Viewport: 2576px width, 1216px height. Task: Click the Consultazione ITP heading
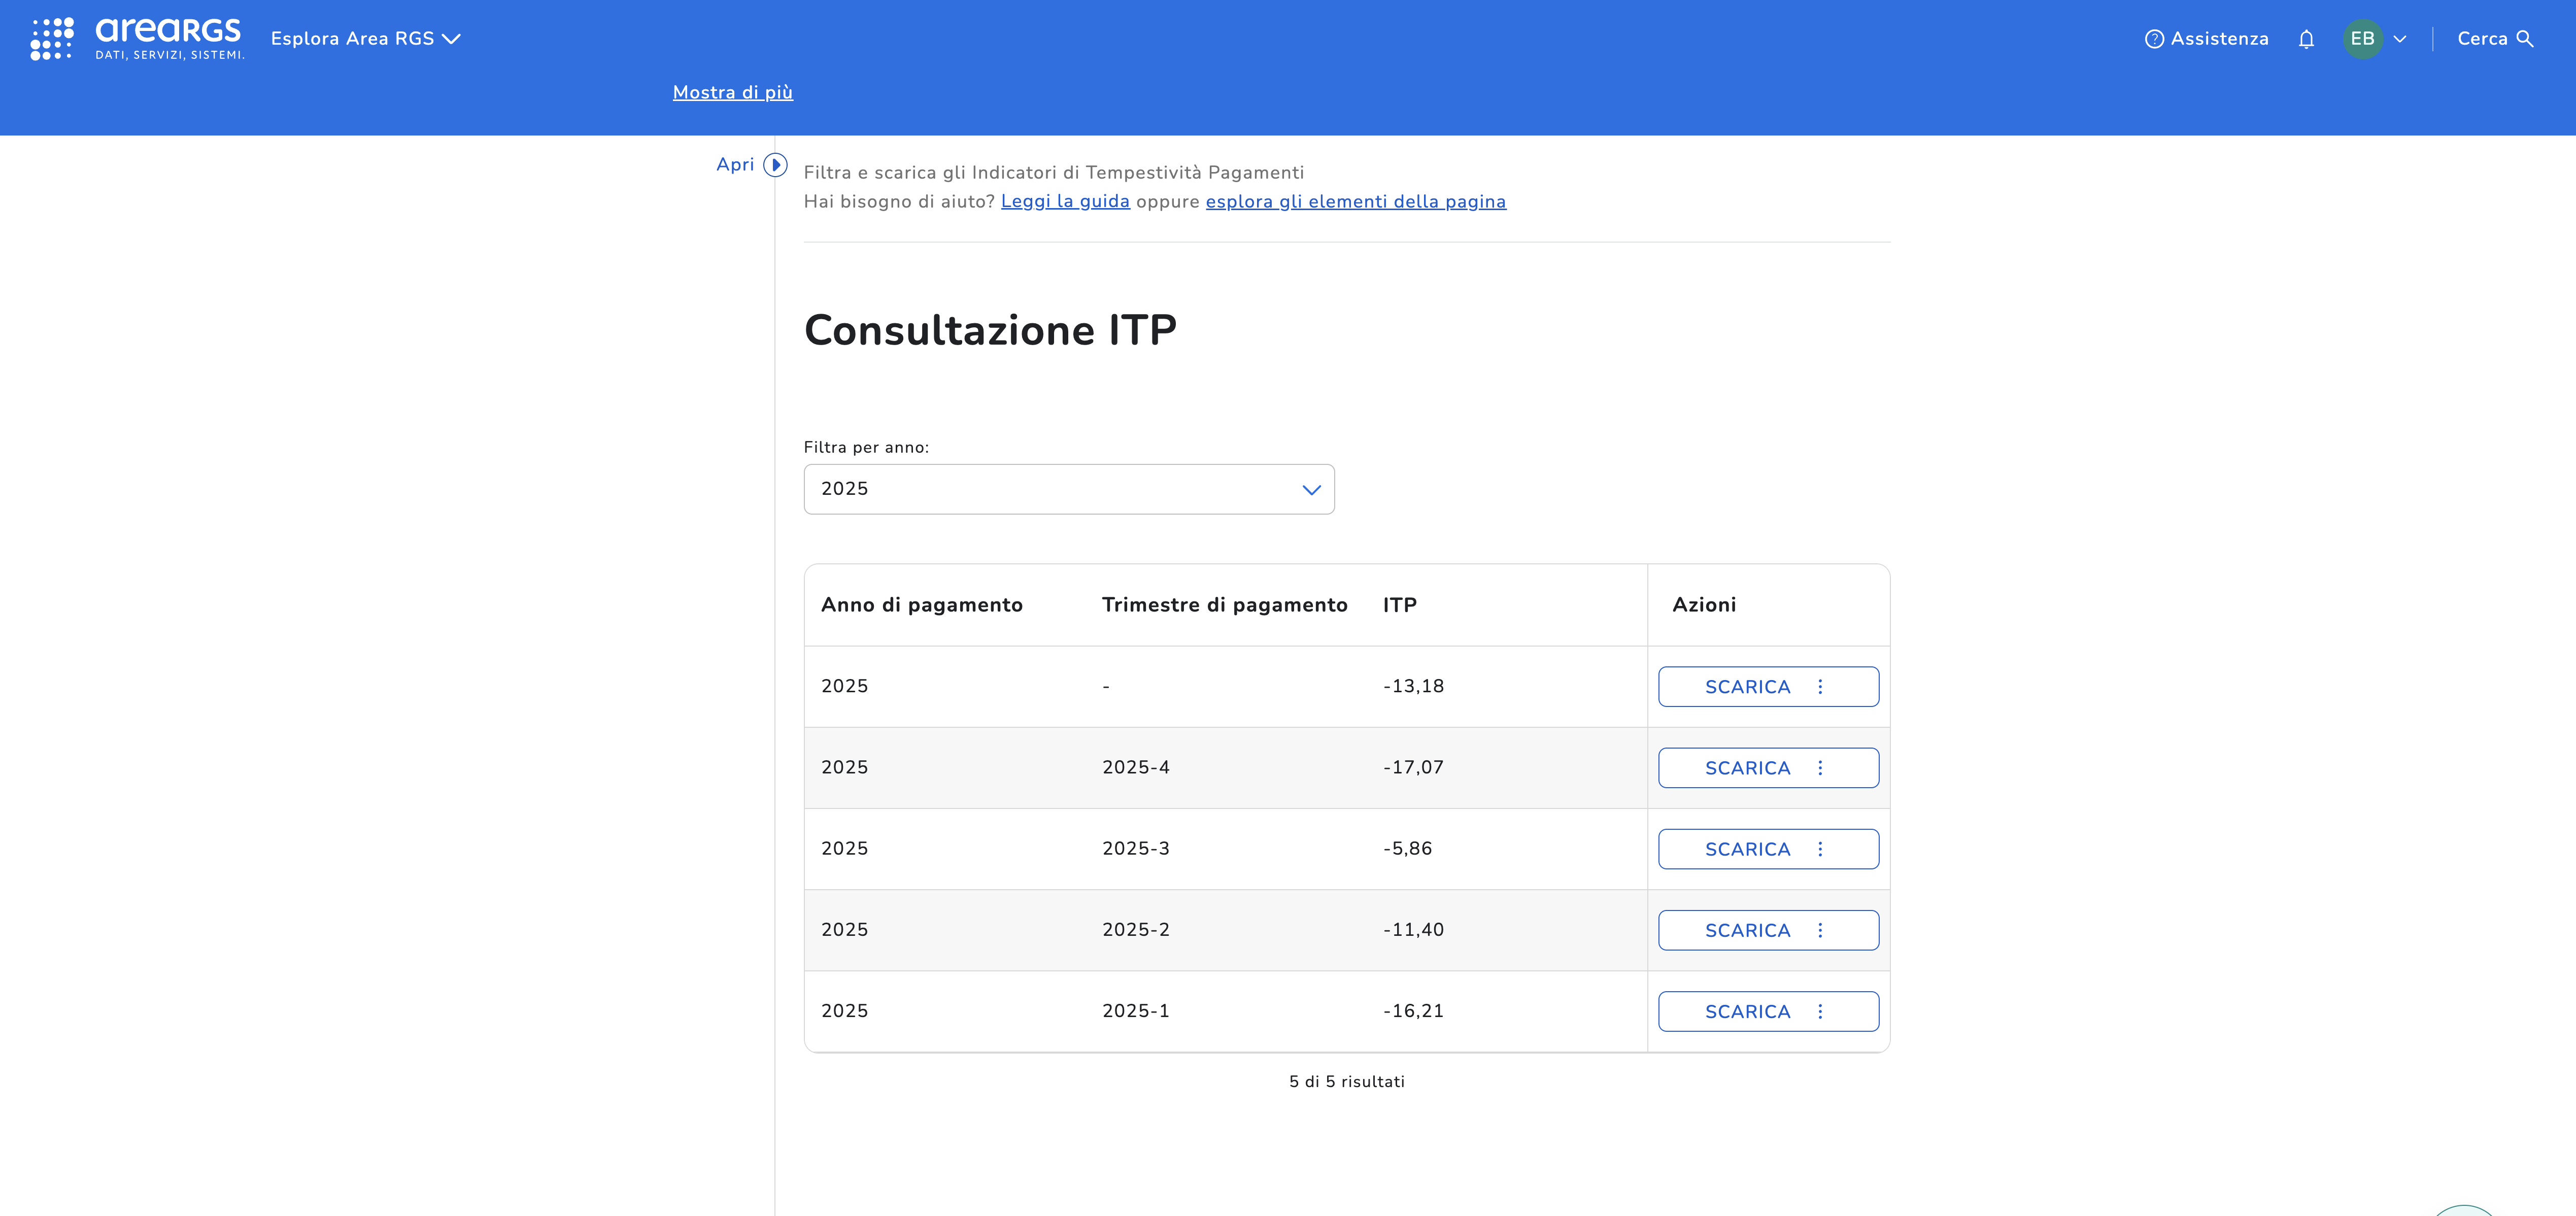(x=990, y=330)
